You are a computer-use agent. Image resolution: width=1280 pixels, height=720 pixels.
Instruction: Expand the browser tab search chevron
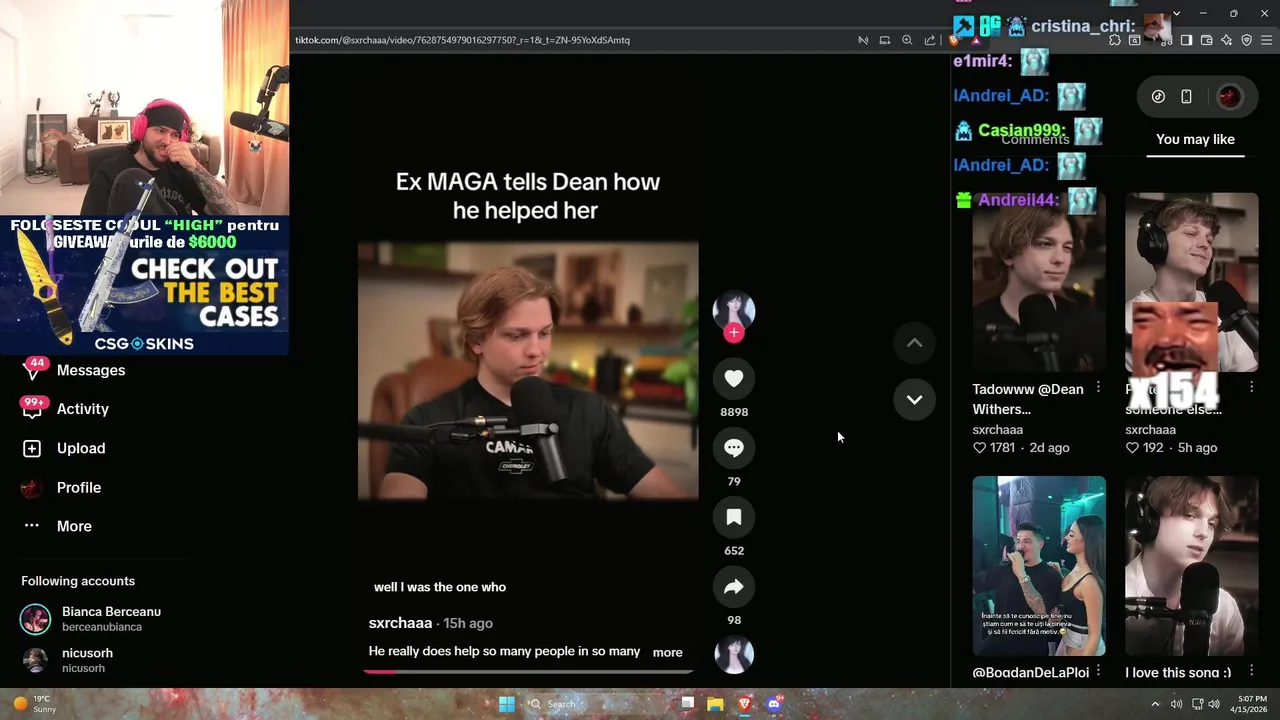[1176, 13]
